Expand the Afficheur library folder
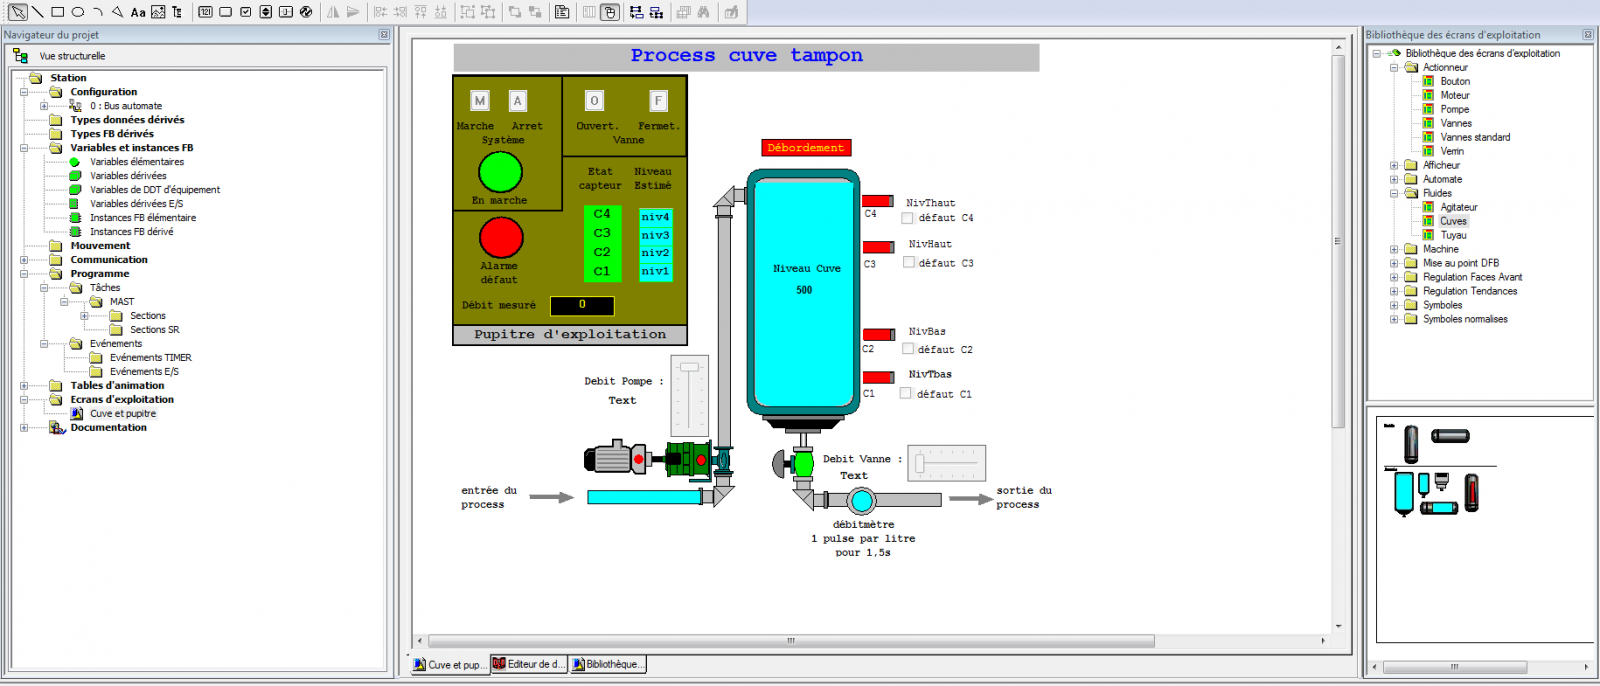1600x686 pixels. [1394, 166]
